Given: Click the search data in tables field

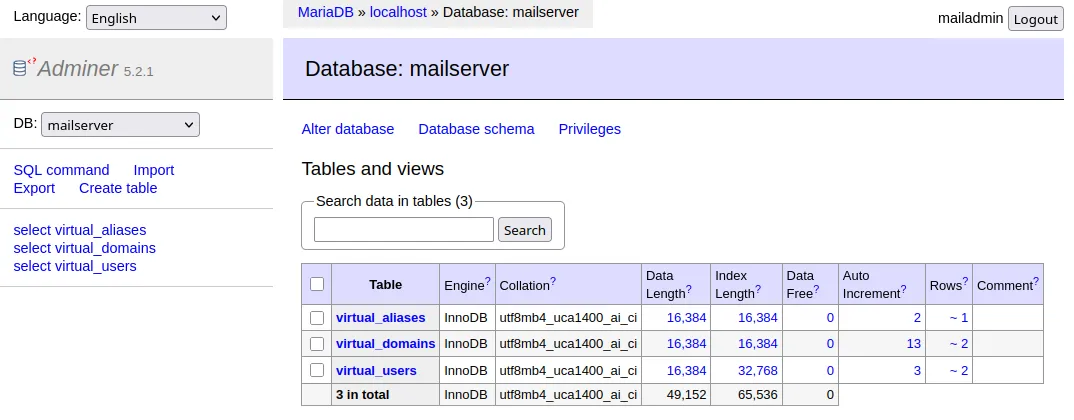Looking at the screenshot, I should (x=404, y=230).
